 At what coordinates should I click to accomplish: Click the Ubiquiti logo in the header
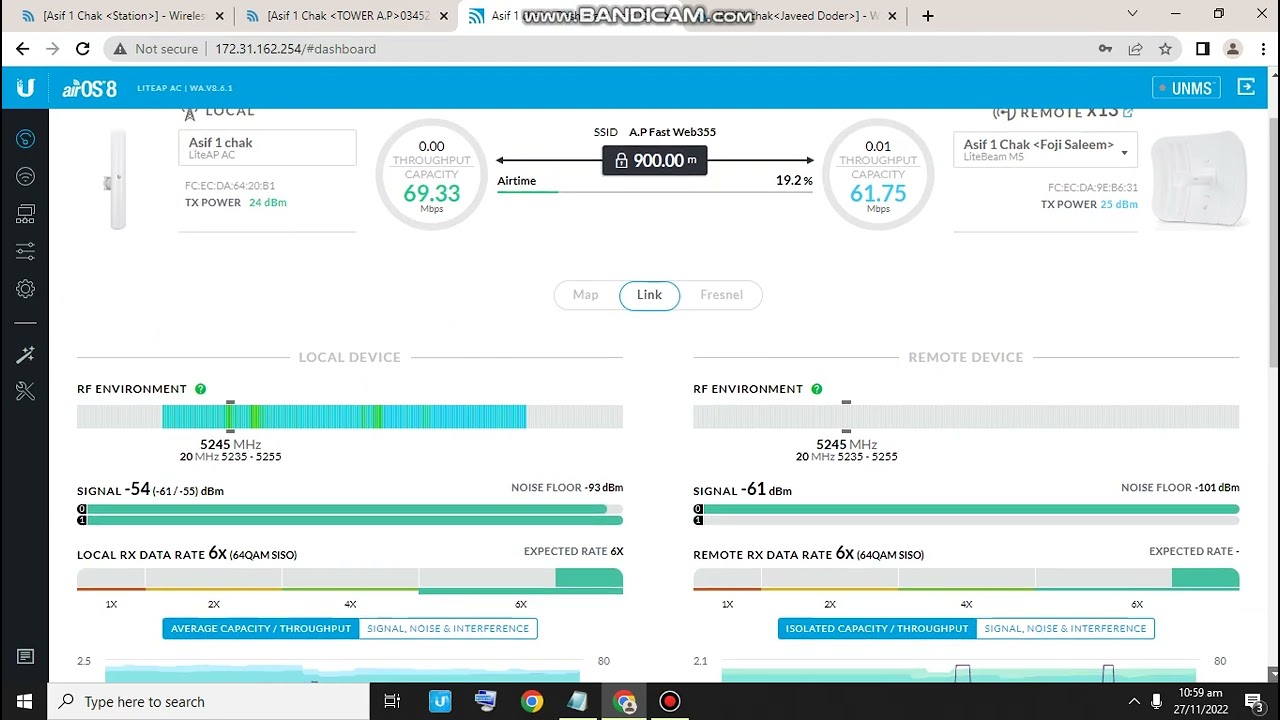pos(26,88)
